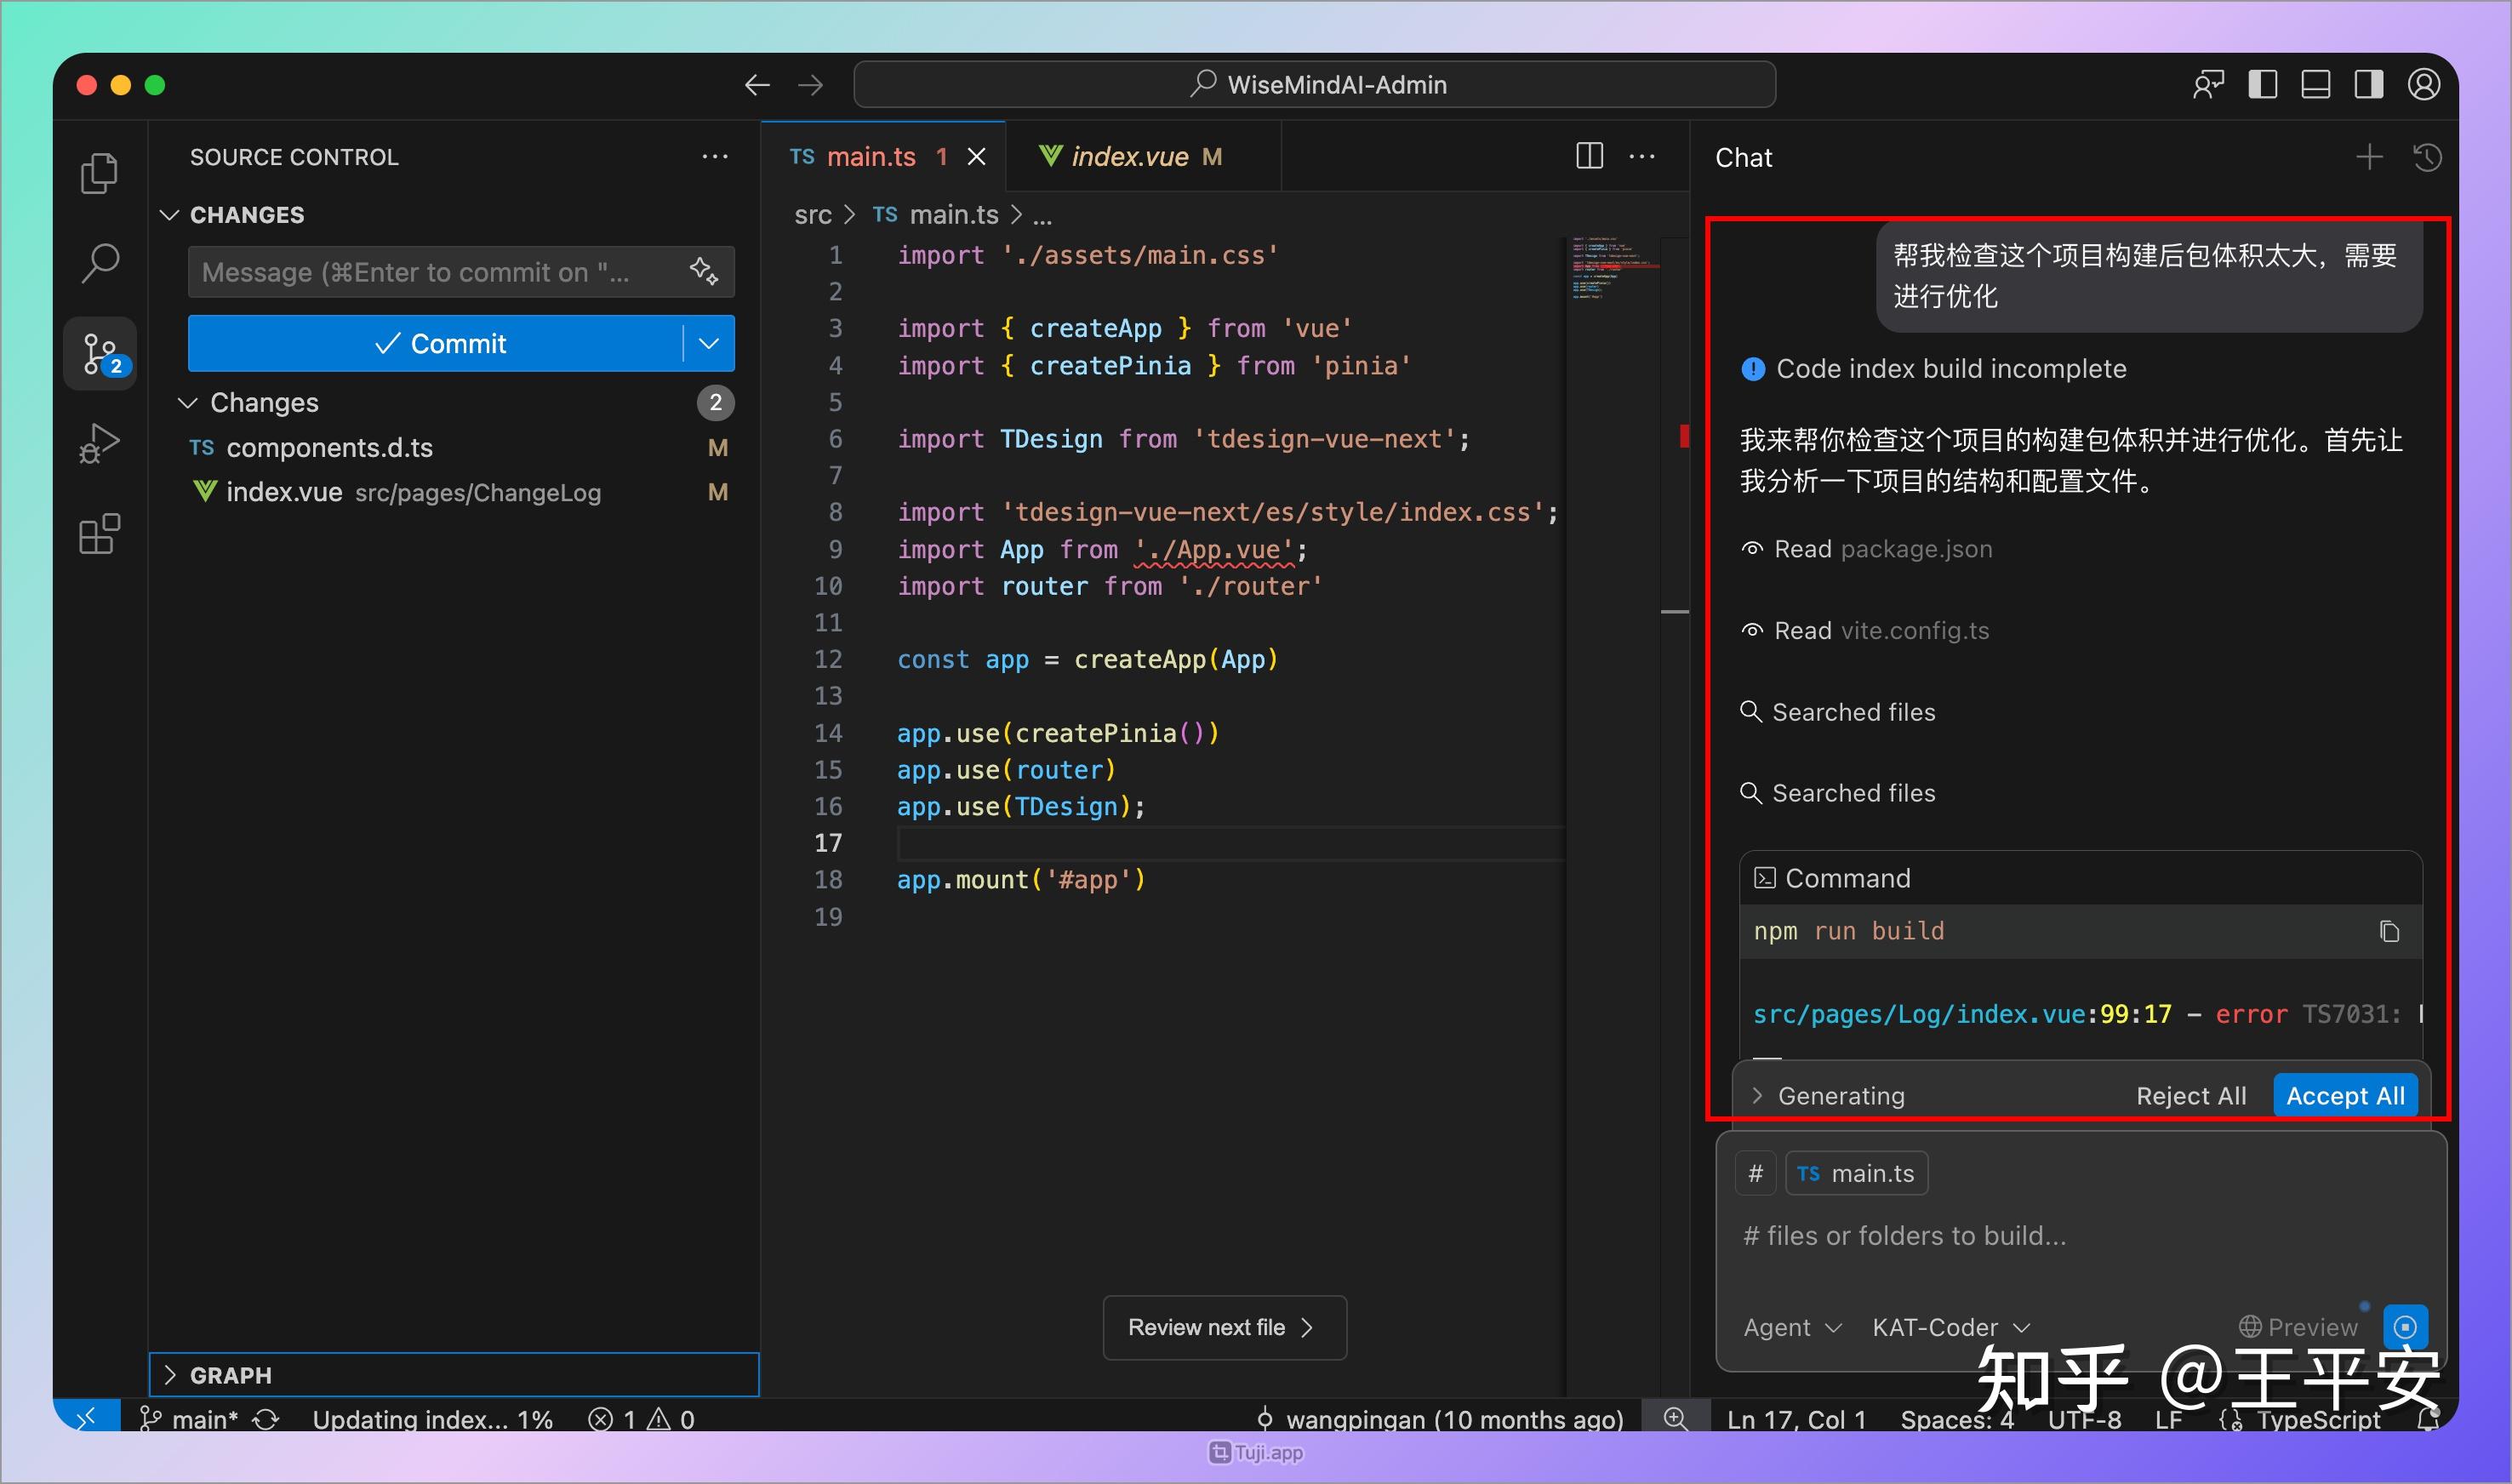This screenshot has width=2512, height=1484.
Task: Open chat history
Action: coord(2428,157)
